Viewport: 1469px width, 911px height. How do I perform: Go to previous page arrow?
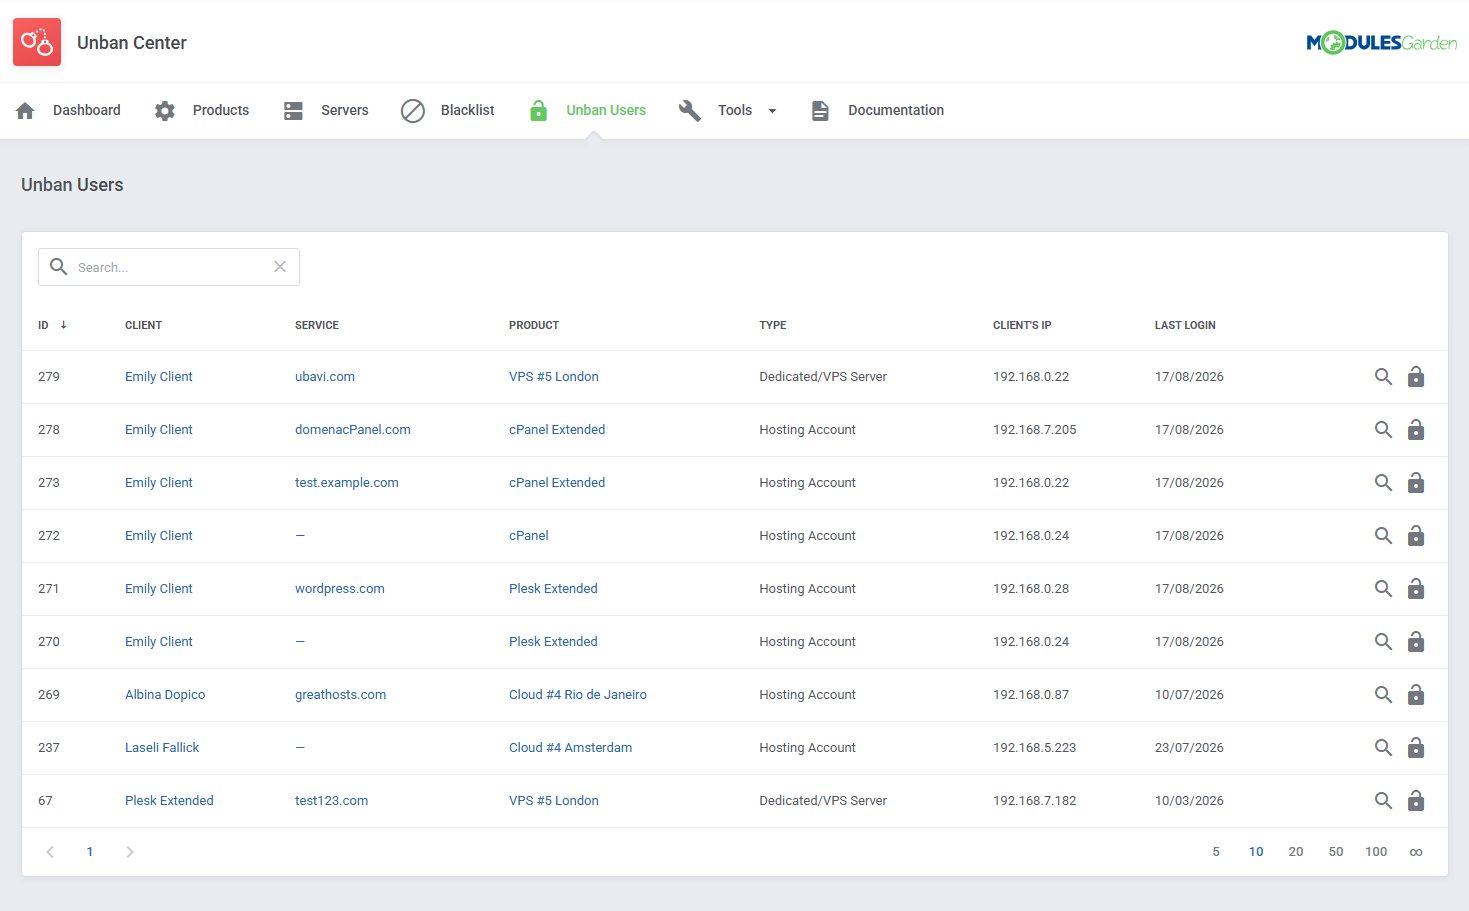(x=50, y=852)
